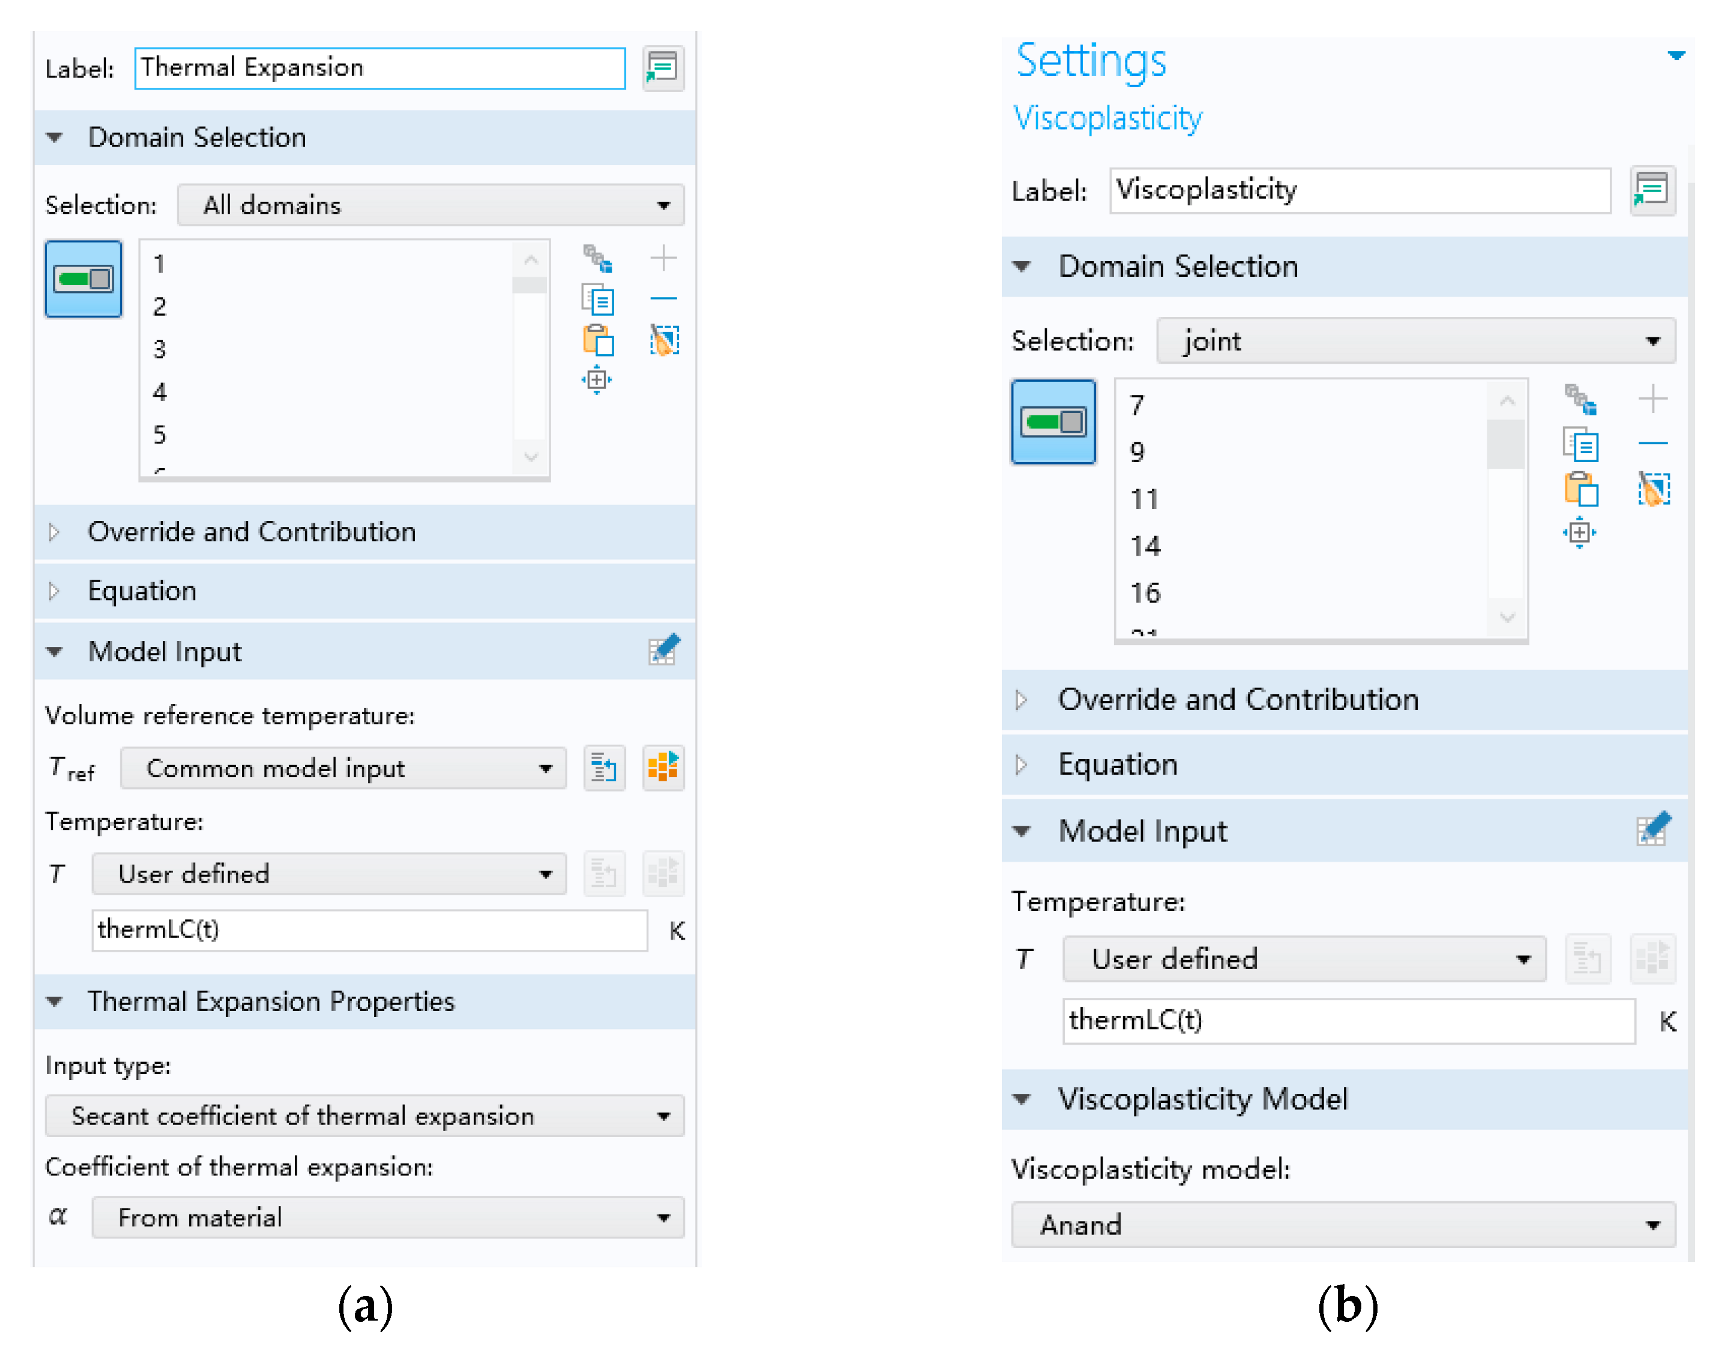Click clear selection icon in Thermal Expansion panel
1720x1354 pixels.
point(664,341)
